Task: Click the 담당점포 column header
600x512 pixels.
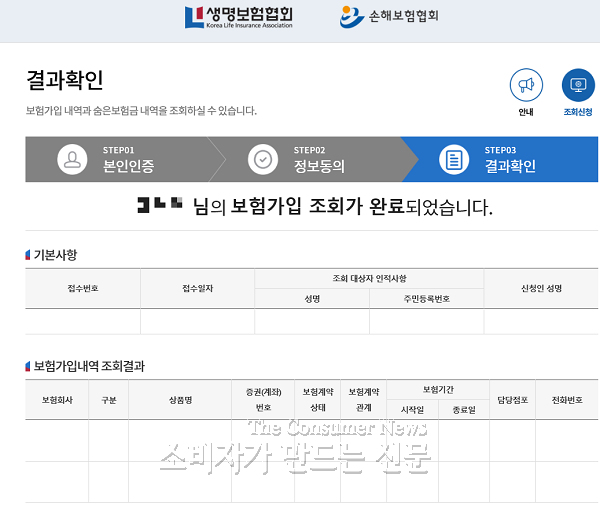Action: (512, 400)
